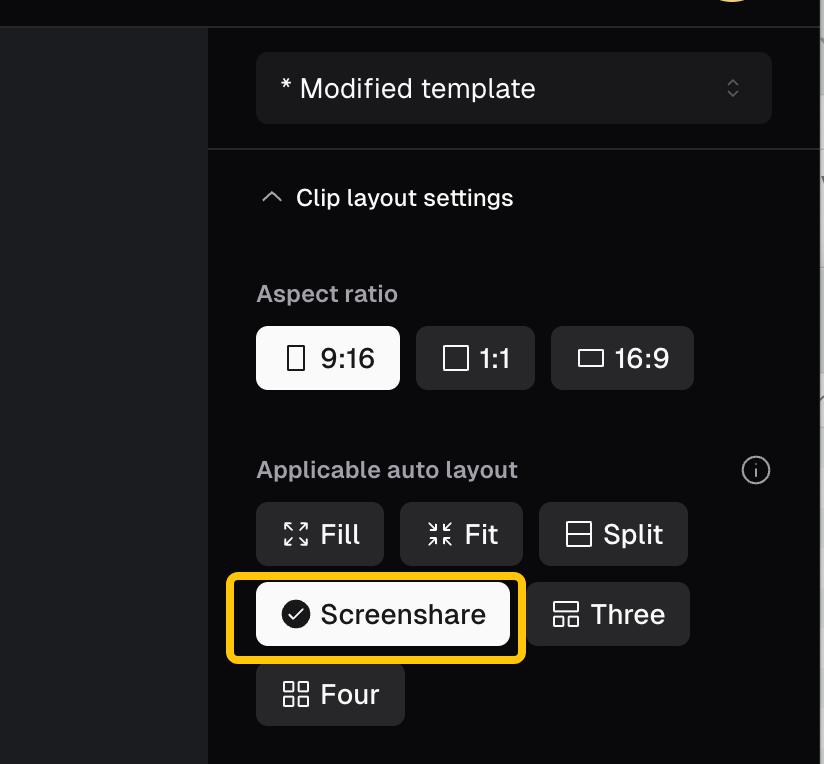Click the landscape rectangle icon for 16:9
This screenshot has width=824, height=764.
click(591, 358)
